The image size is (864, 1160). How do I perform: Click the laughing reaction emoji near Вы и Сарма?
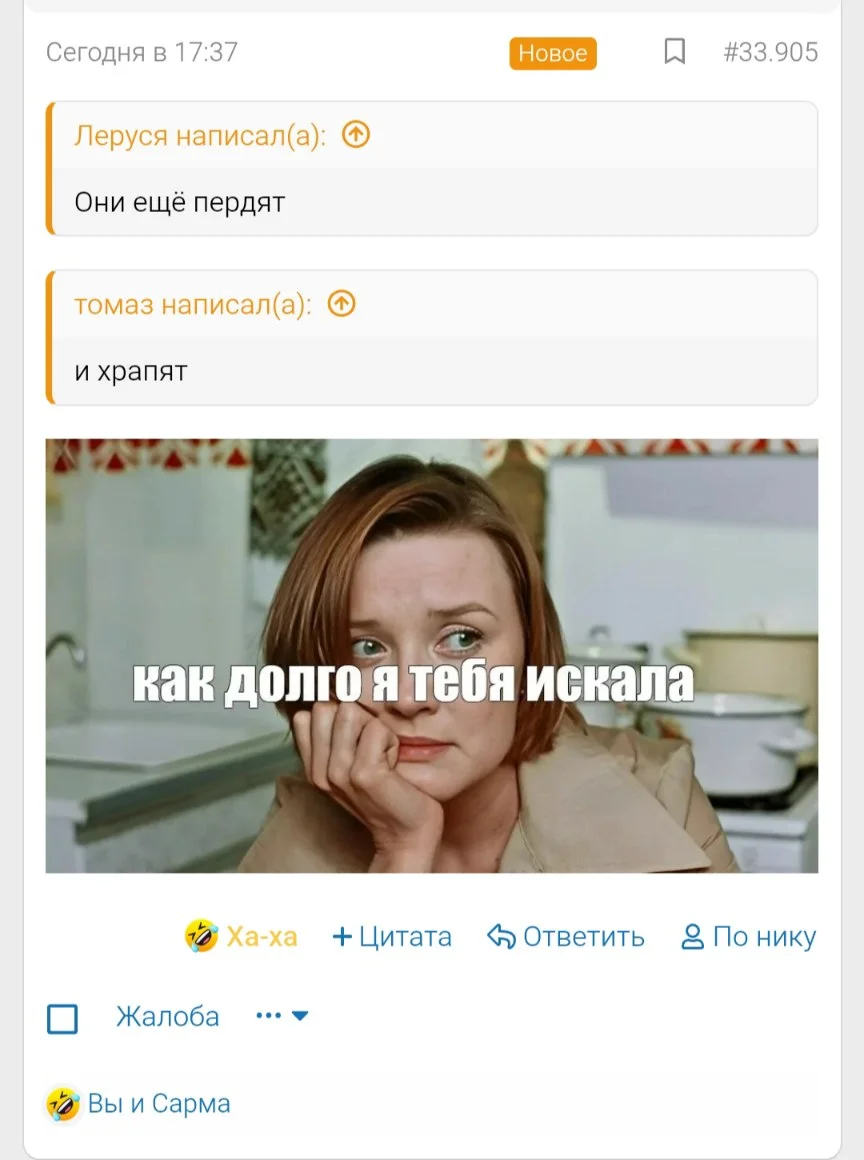(63, 1104)
